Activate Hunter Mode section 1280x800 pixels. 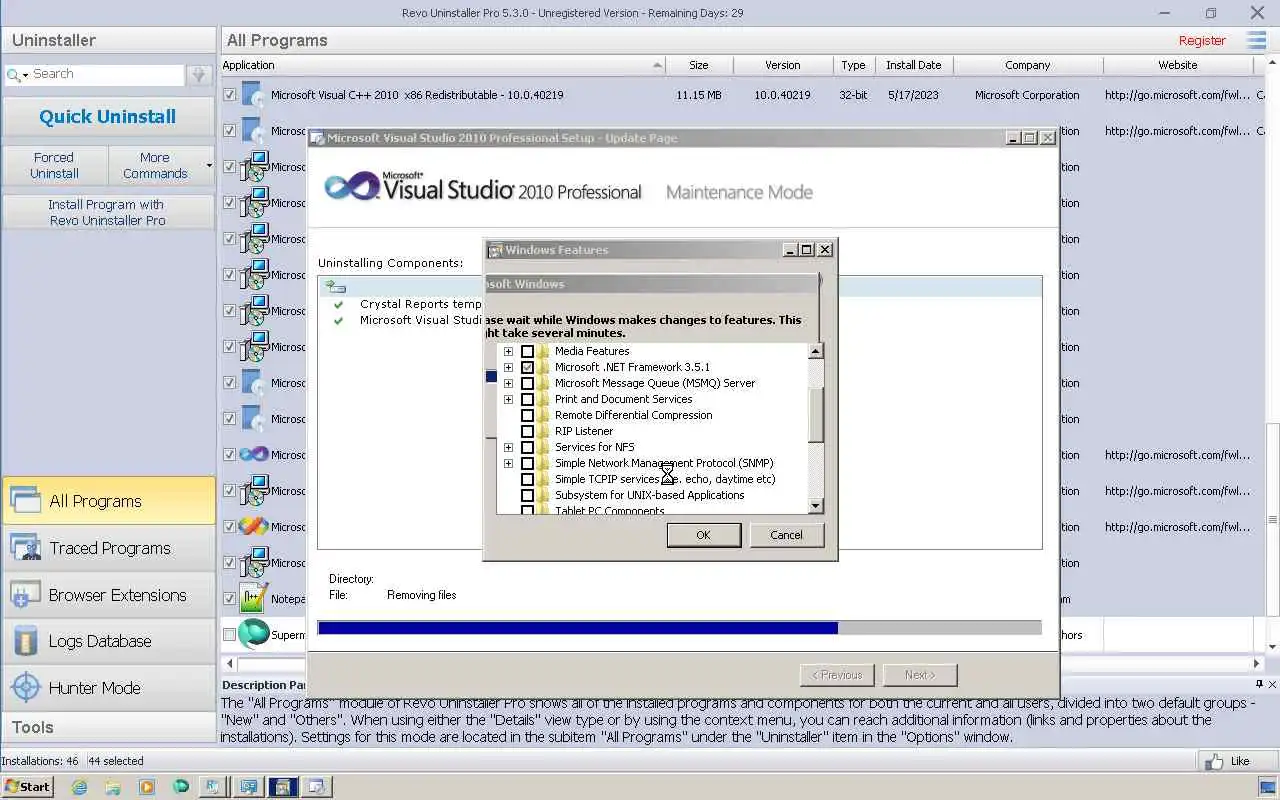(108, 688)
